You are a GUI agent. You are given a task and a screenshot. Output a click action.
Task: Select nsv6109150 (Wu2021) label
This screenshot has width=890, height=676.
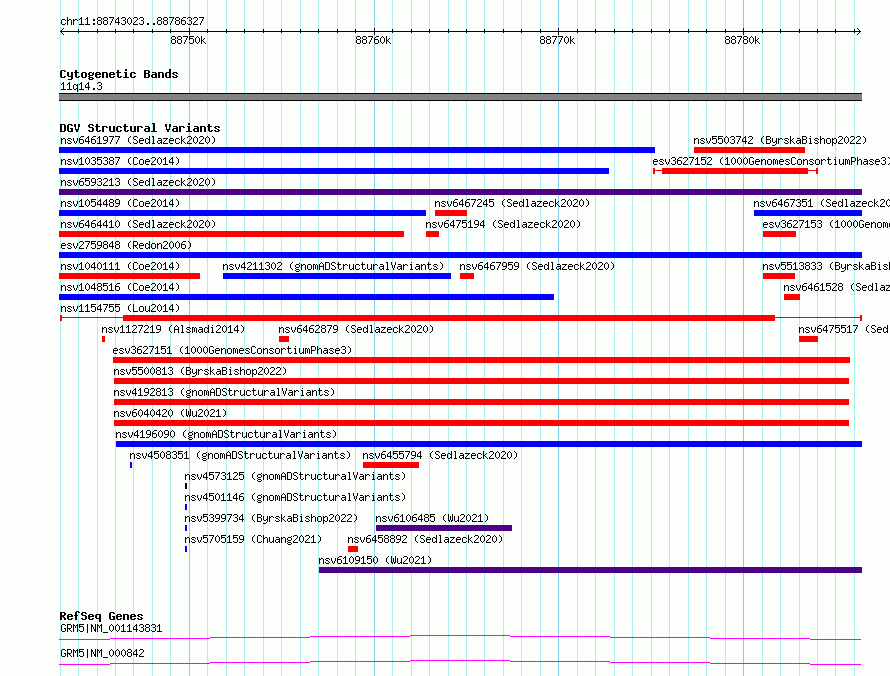375,560
